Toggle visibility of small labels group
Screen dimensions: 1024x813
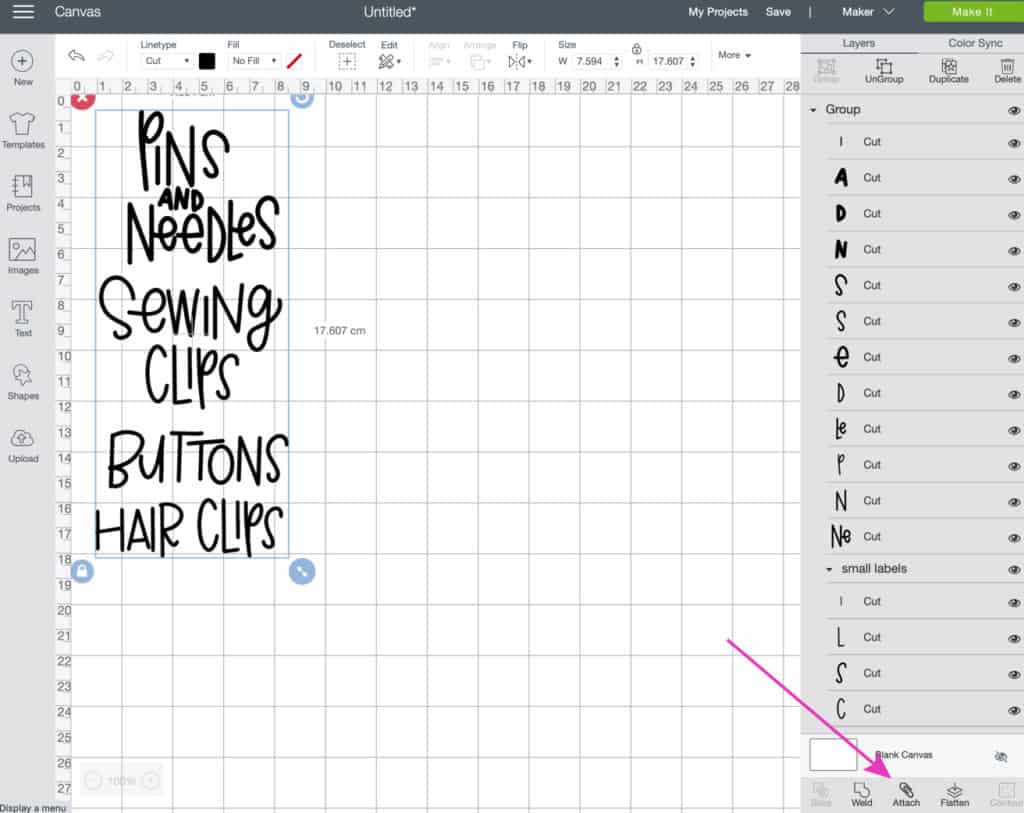point(1014,569)
